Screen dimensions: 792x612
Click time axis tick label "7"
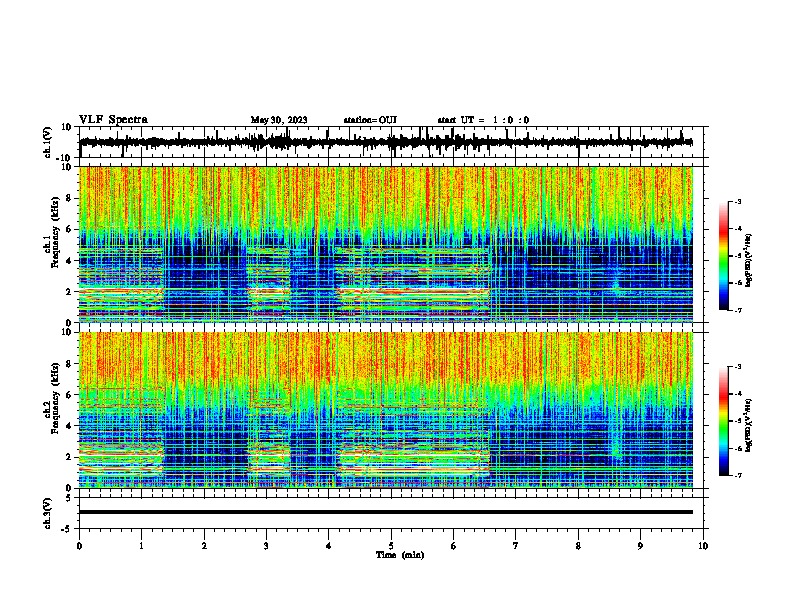[x=516, y=546]
